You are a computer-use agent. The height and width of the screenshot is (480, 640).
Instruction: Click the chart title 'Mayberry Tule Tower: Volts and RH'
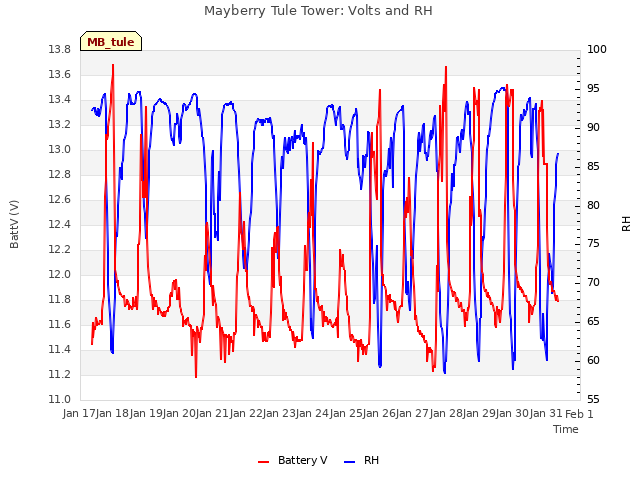tap(318, 11)
